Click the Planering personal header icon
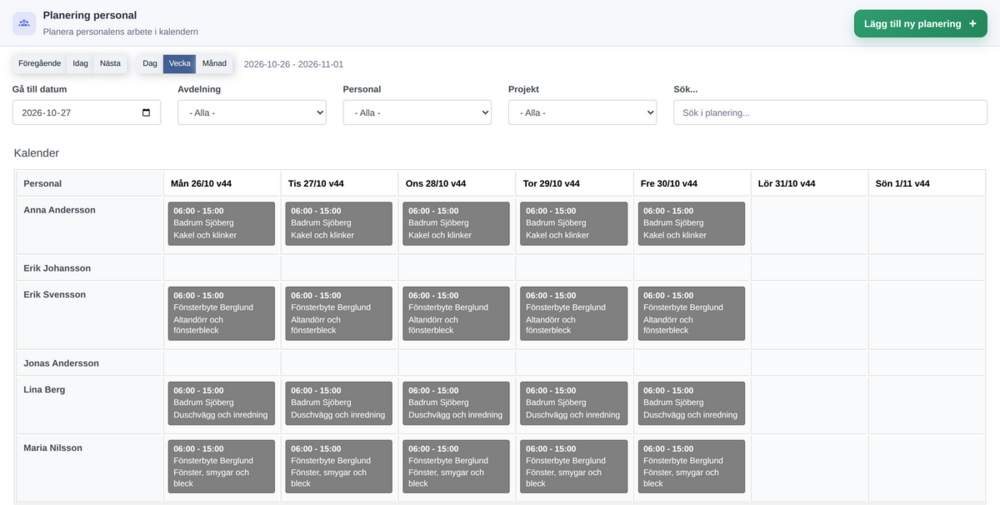Image resolution: width=1000 pixels, height=505 pixels. [24, 24]
